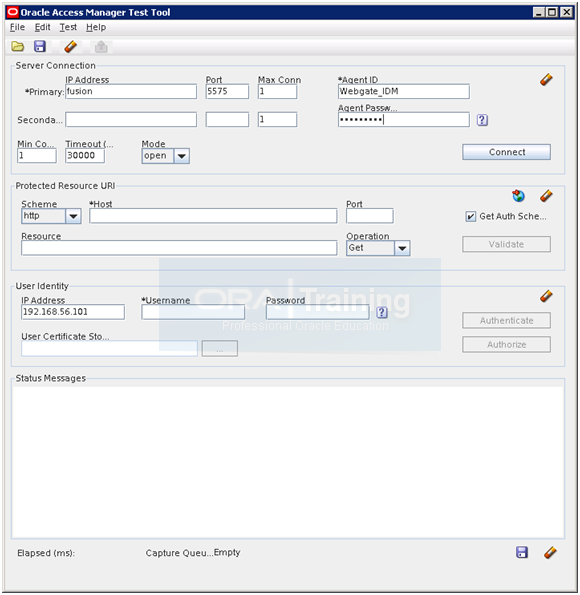
Task: Click the Protected Resource Port field
Action: click(370, 216)
